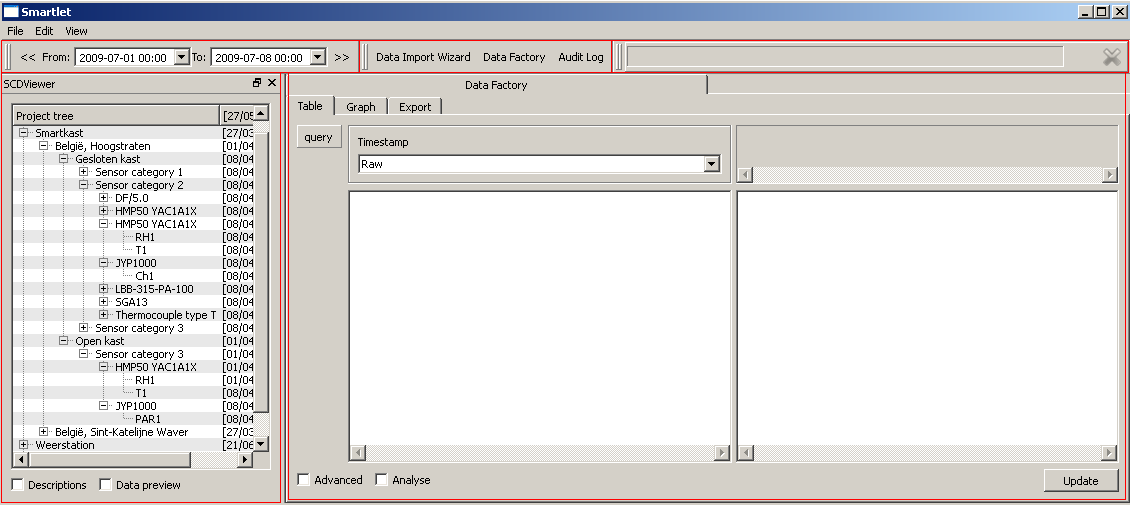Open the From date dropdown
The image size is (1130, 505).
click(x=182, y=57)
